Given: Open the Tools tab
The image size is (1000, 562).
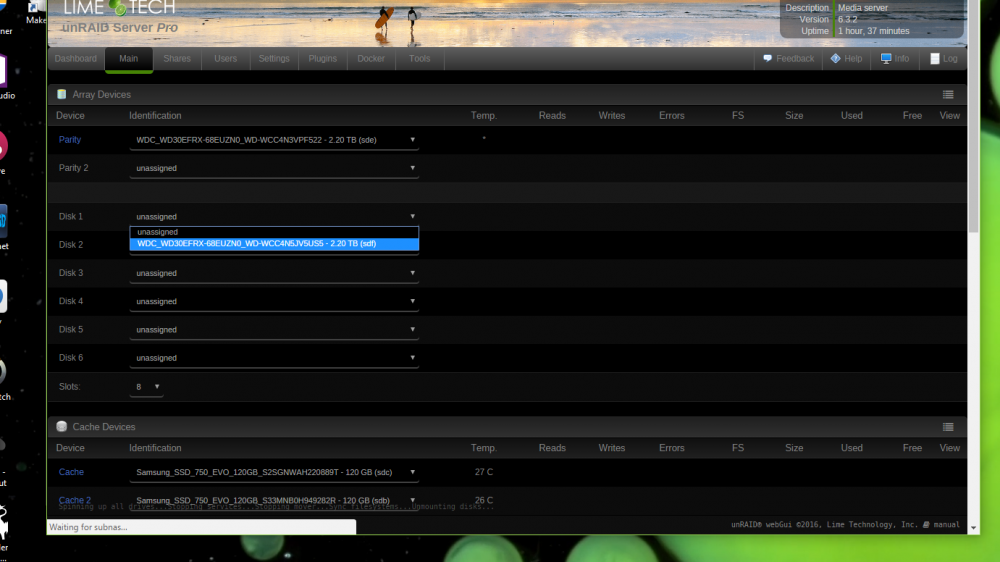Looking at the screenshot, I should point(419,59).
